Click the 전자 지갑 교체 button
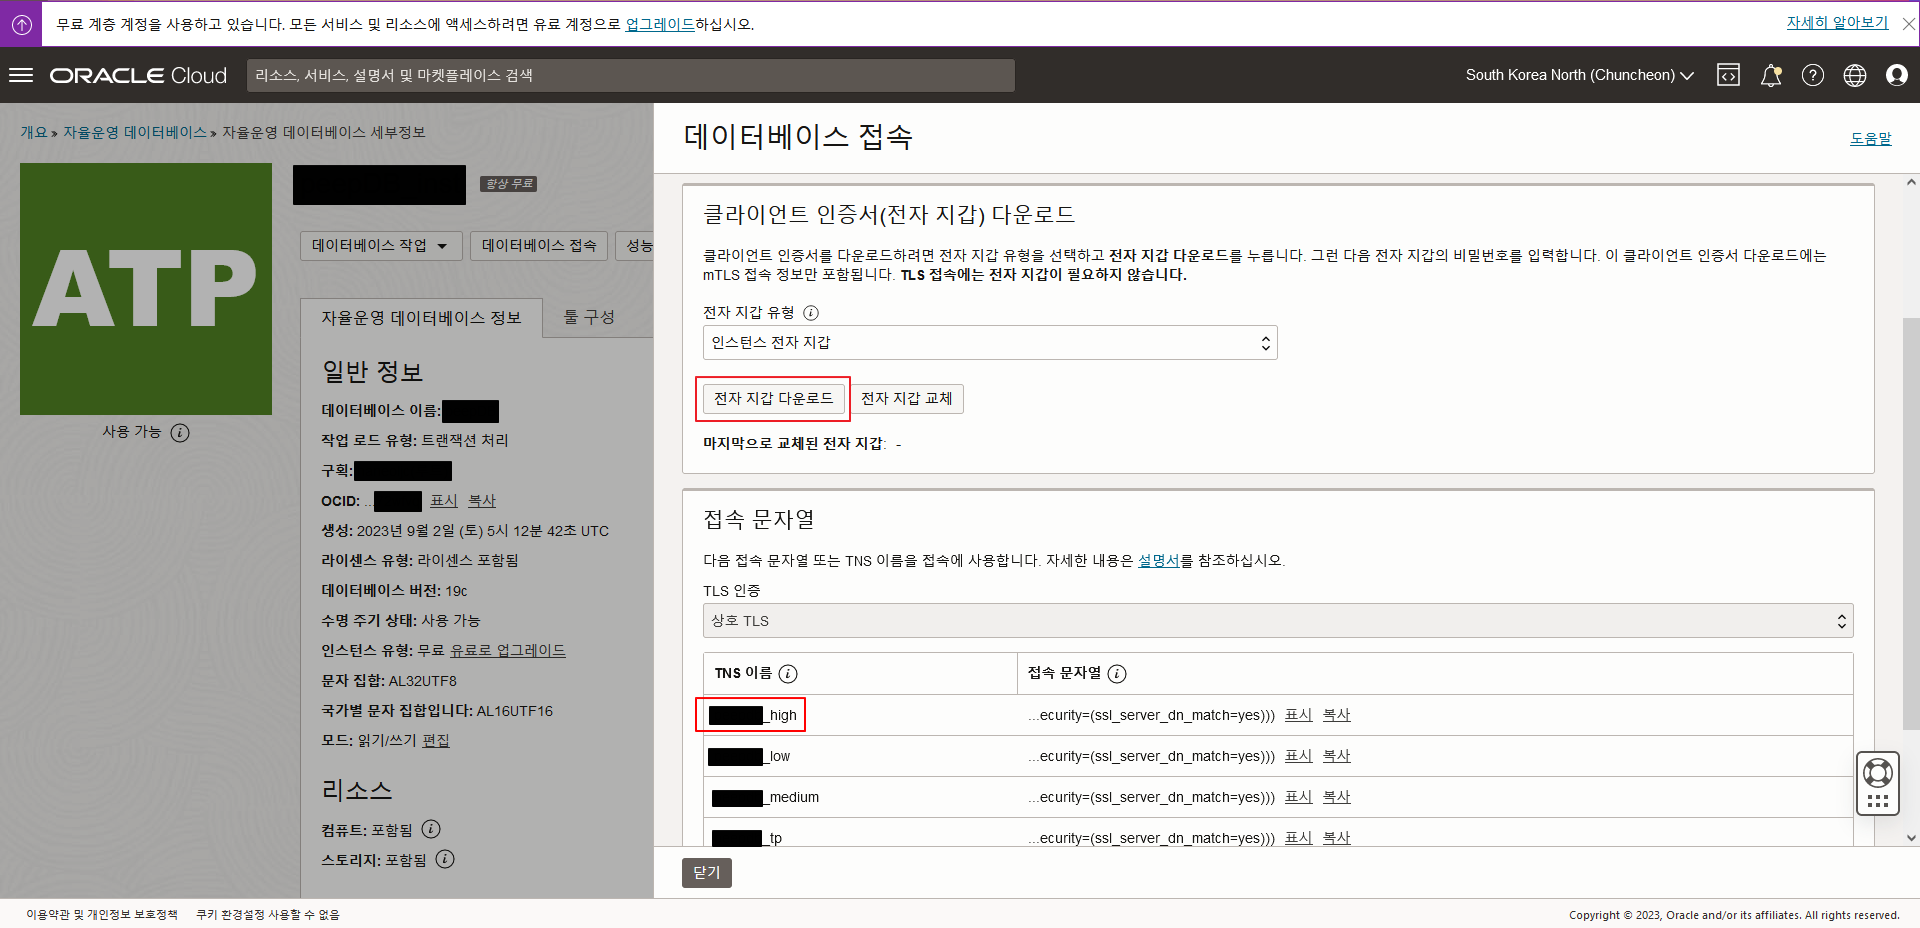Viewport: 1920px width, 928px height. 907,399
